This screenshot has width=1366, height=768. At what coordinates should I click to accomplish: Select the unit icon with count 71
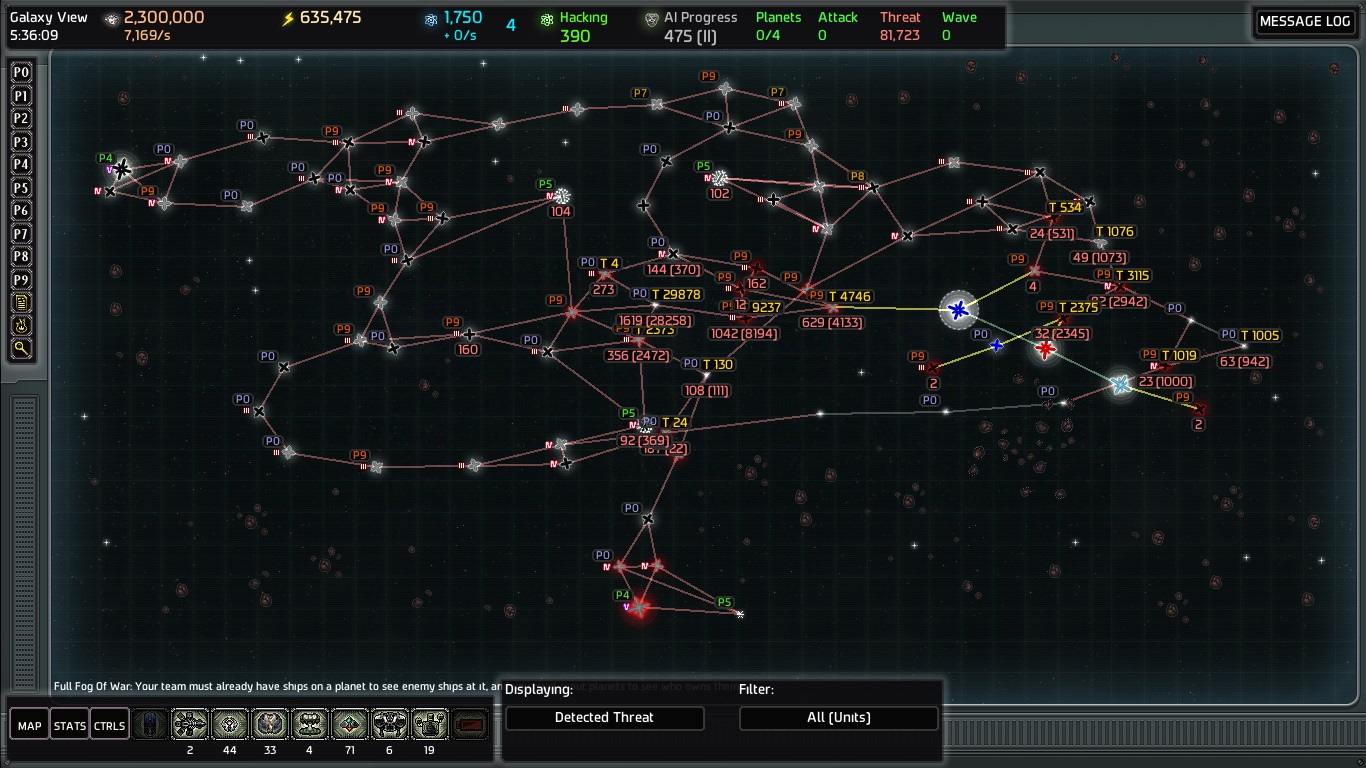[x=350, y=725]
